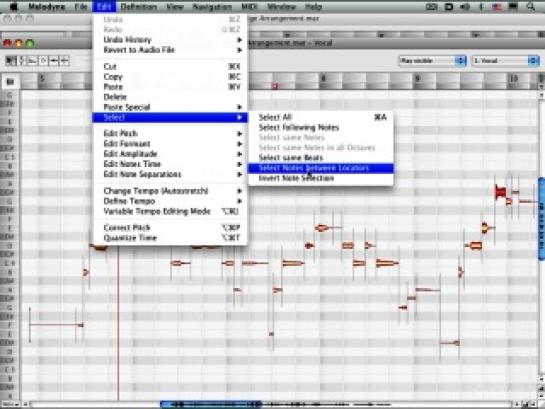Expand the Revert to Audio File submenu
Image resolution: width=545 pixels, height=409 pixels.
[170, 50]
